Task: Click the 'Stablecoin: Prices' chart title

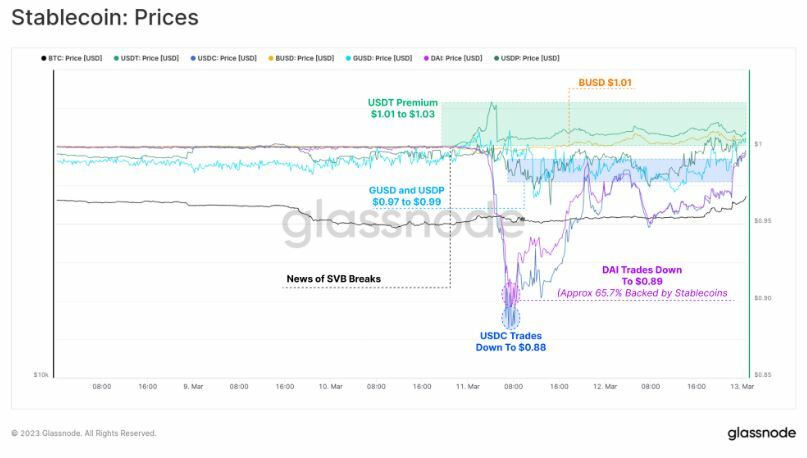Action: tap(104, 18)
